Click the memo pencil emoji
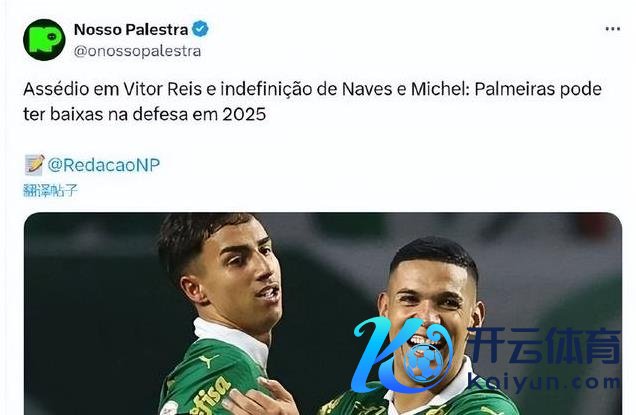 click(34, 165)
